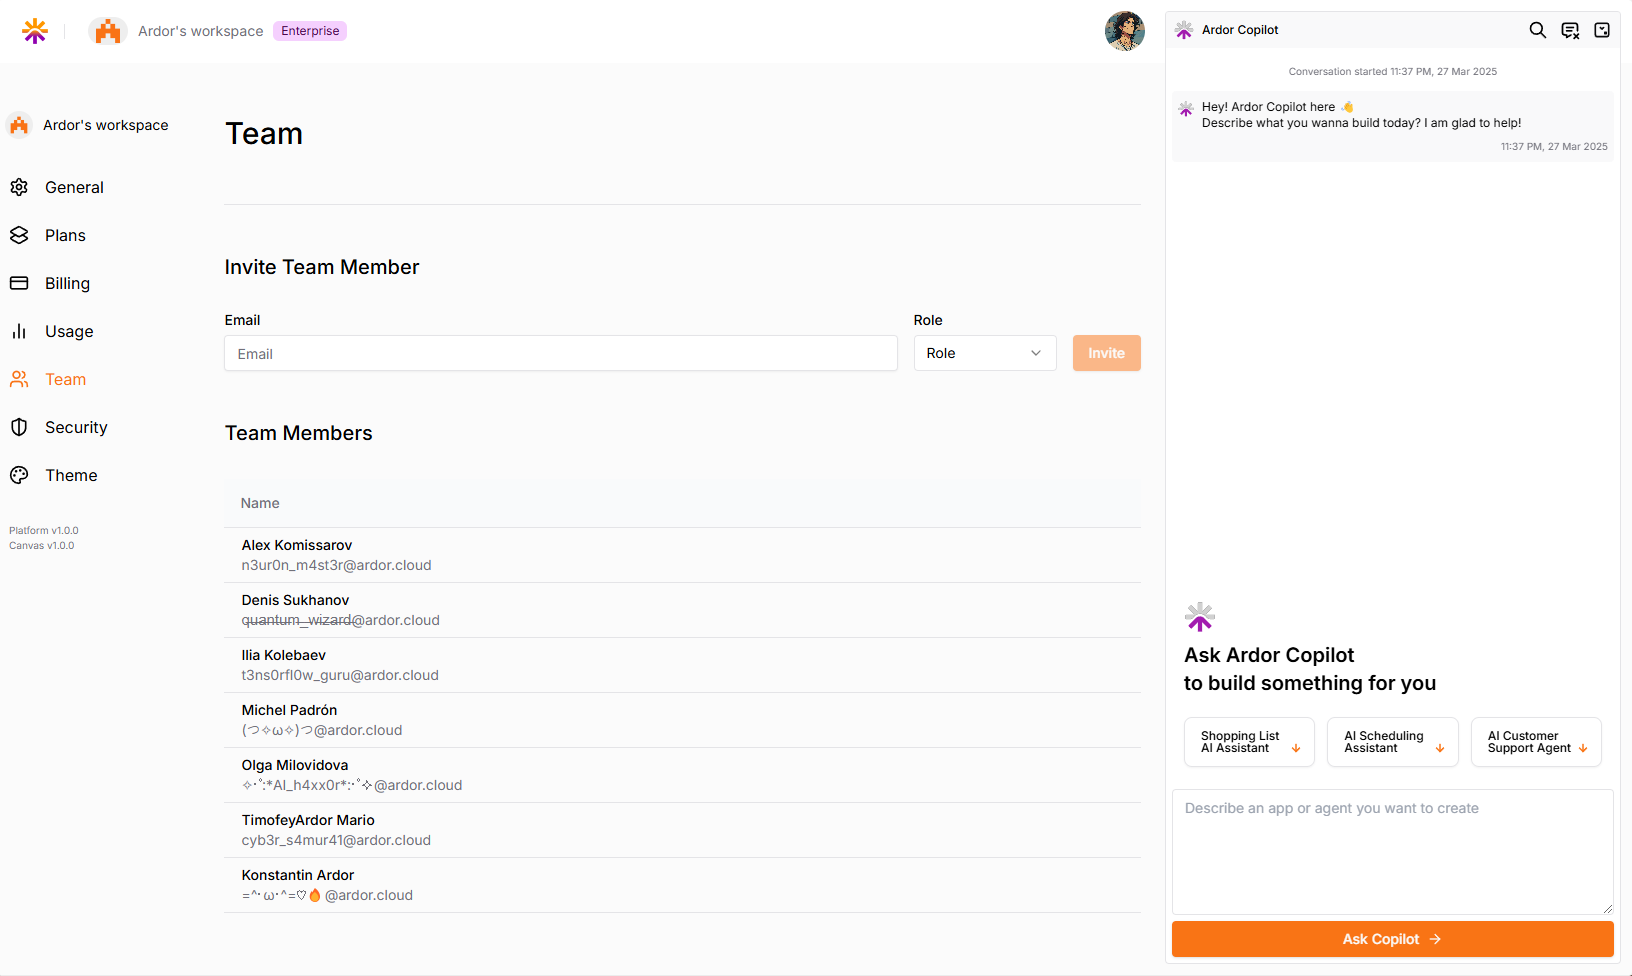Open the General settings page
This screenshot has height=976, width=1632.
(74, 187)
